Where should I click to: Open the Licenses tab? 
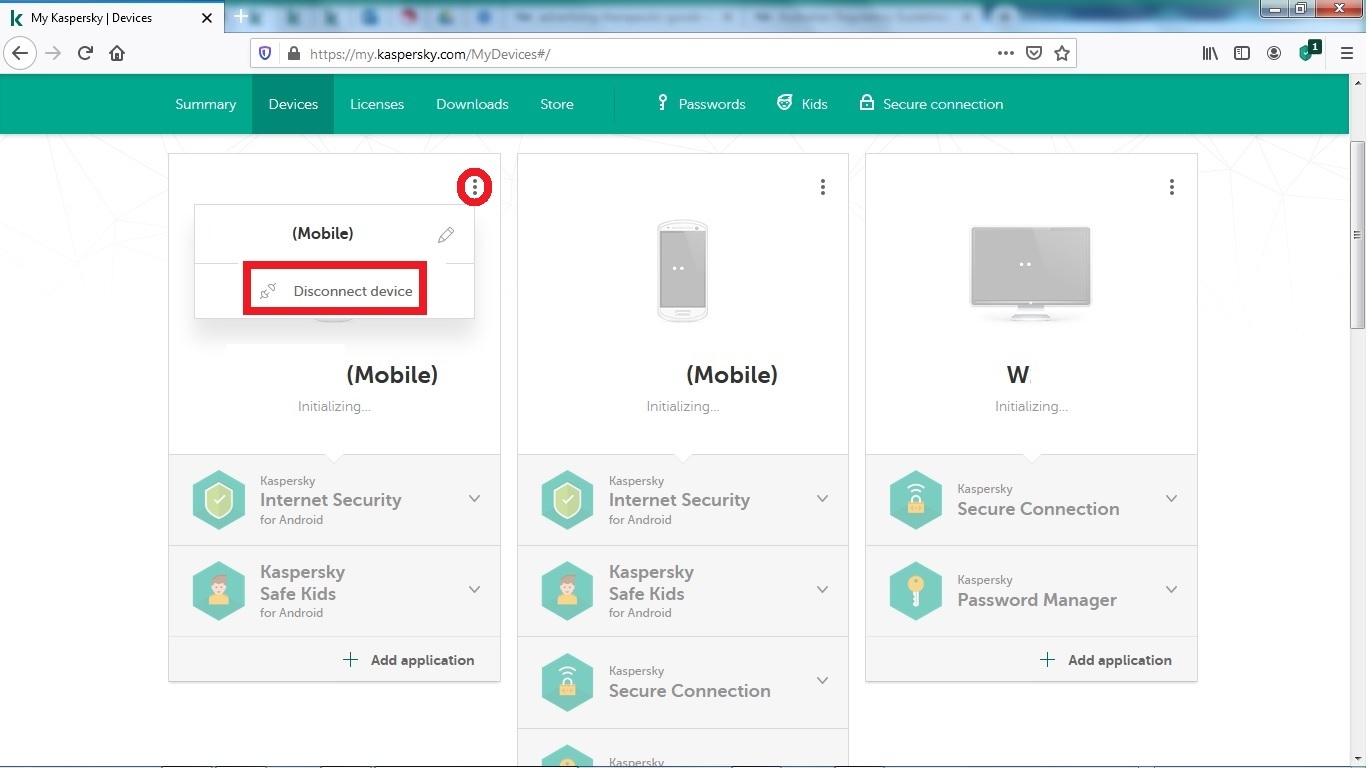[377, 104]
